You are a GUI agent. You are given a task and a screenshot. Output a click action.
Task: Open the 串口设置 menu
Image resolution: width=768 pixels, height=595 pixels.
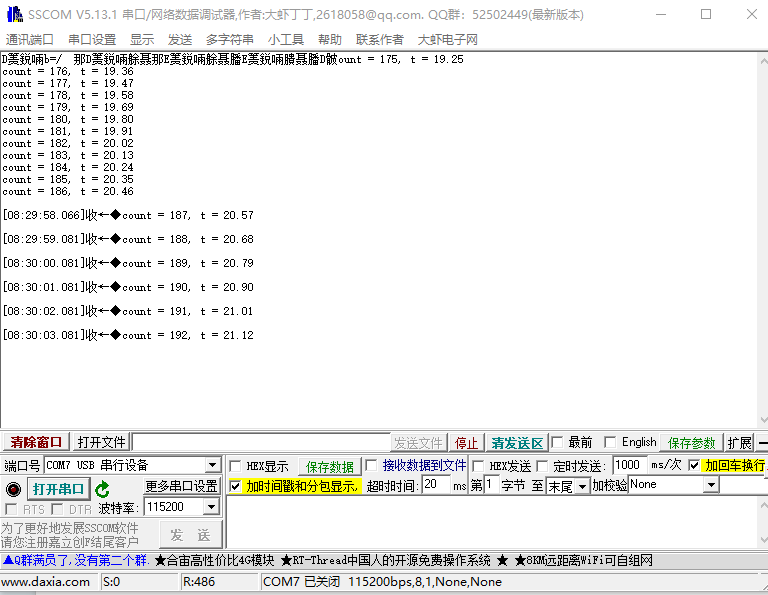pos(92,39)
